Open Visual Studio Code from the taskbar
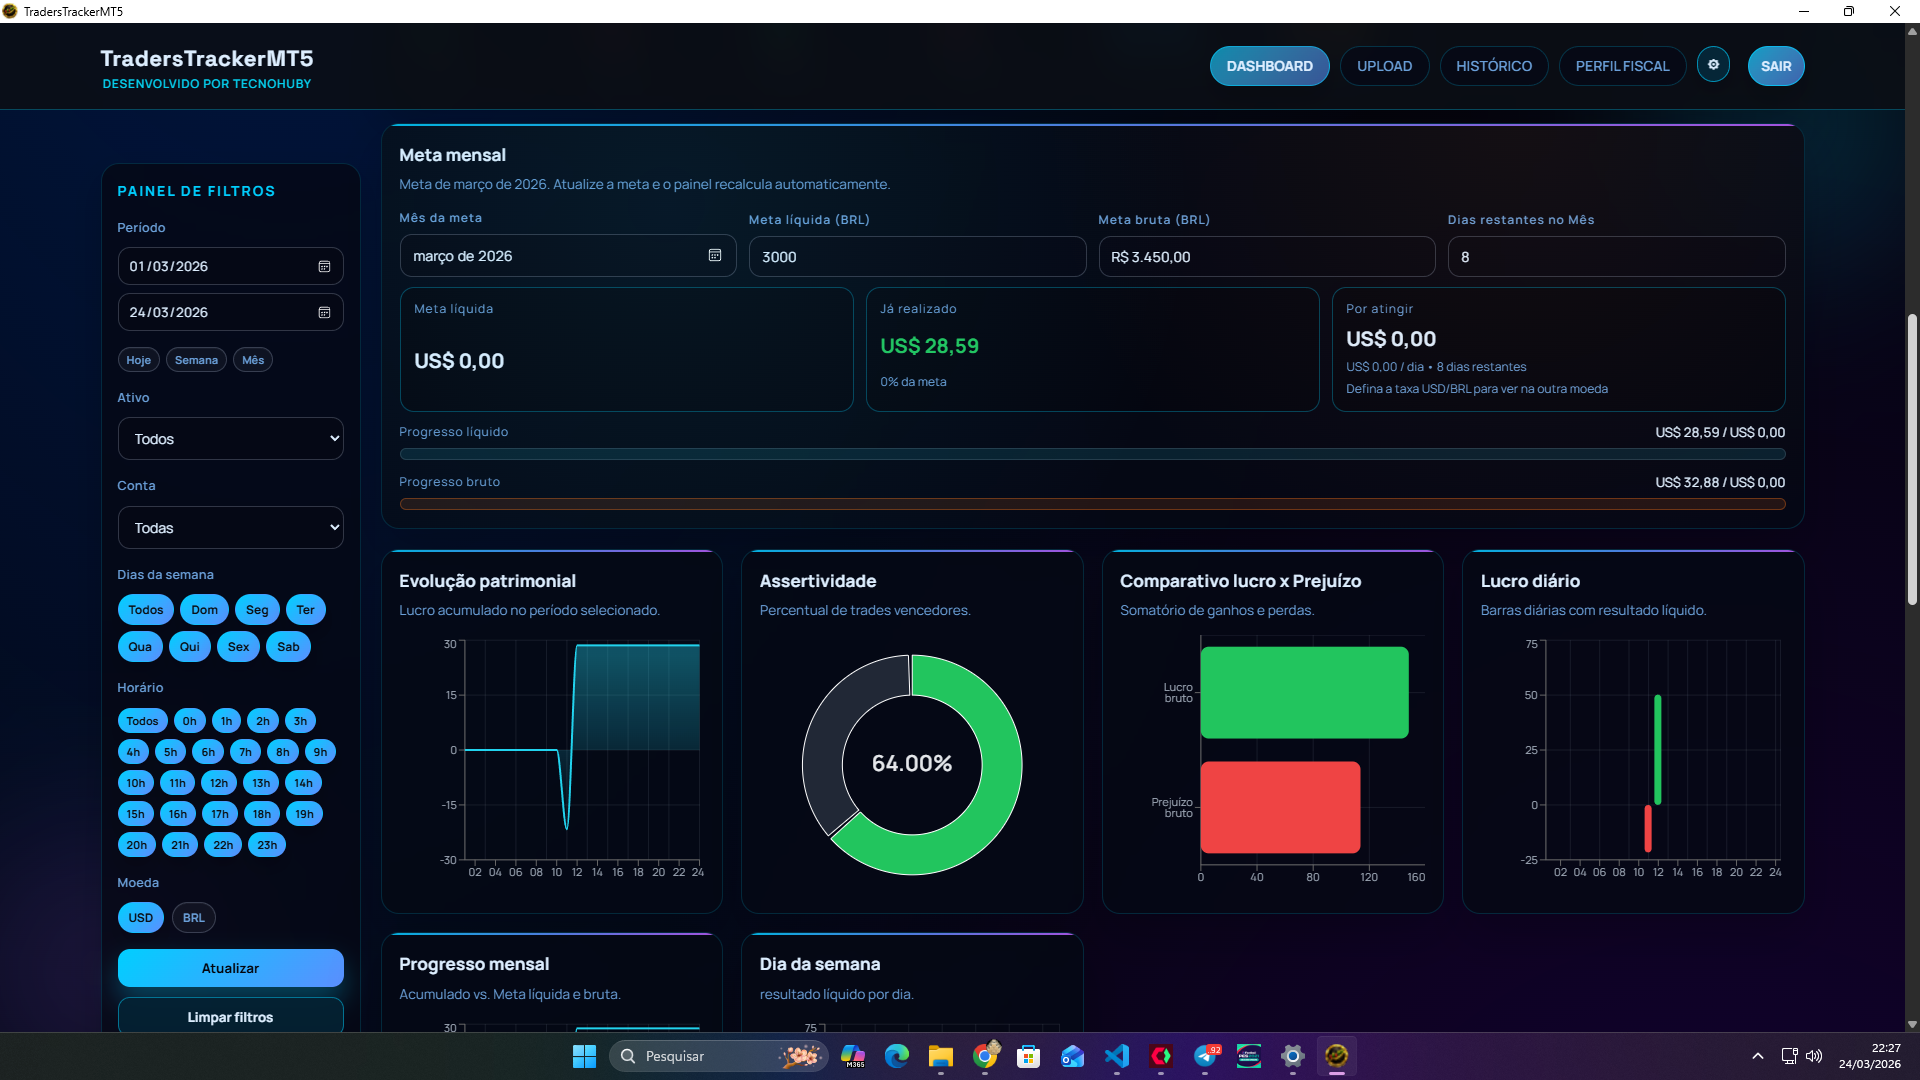 tap(1117, 1056)
